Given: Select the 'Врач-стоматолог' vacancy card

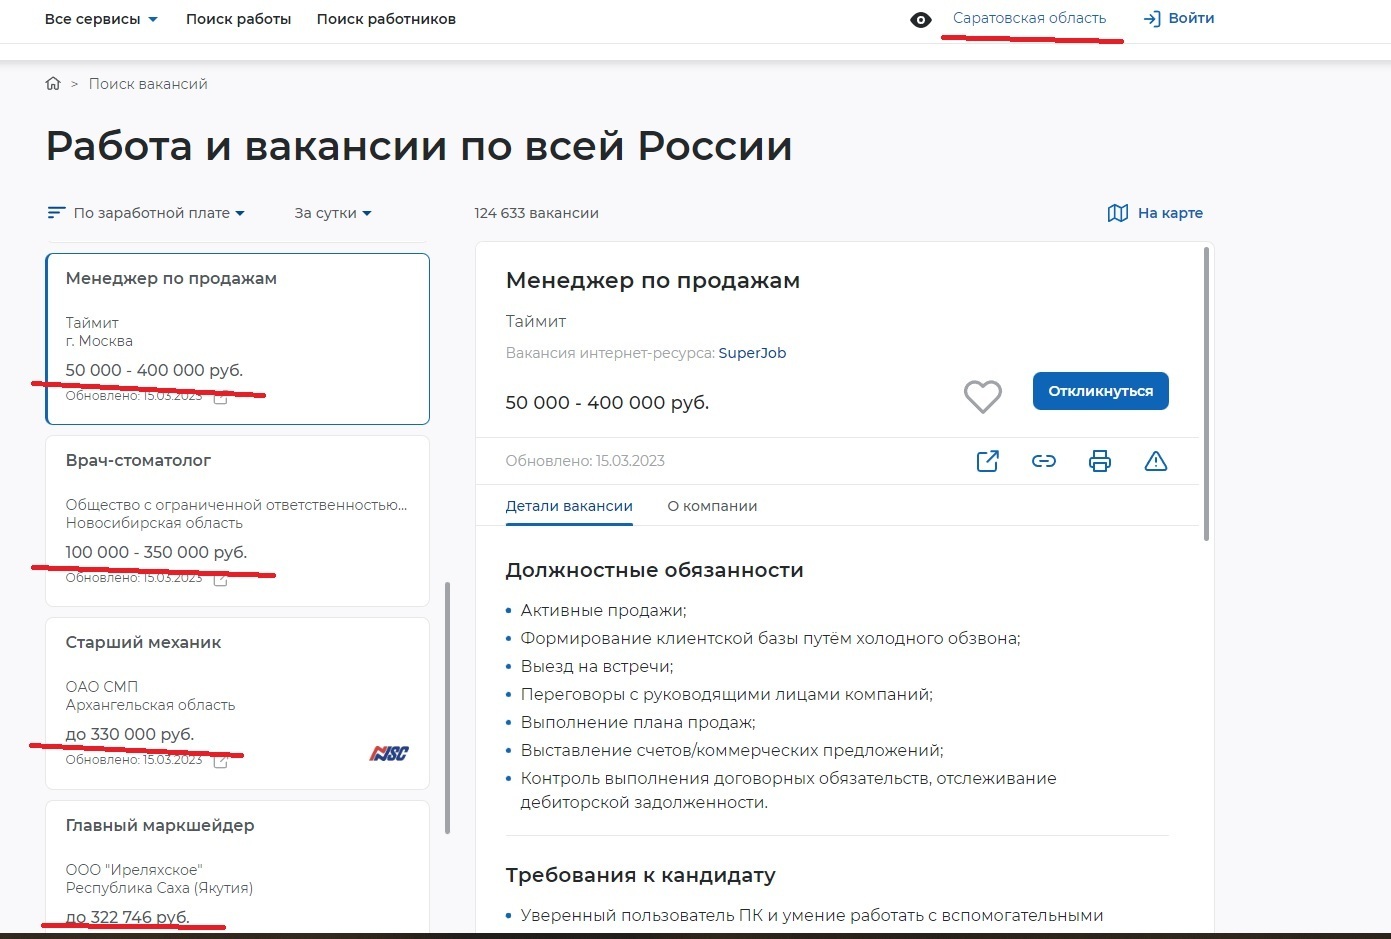Looking at the screenshot, I should click(237, 520).
